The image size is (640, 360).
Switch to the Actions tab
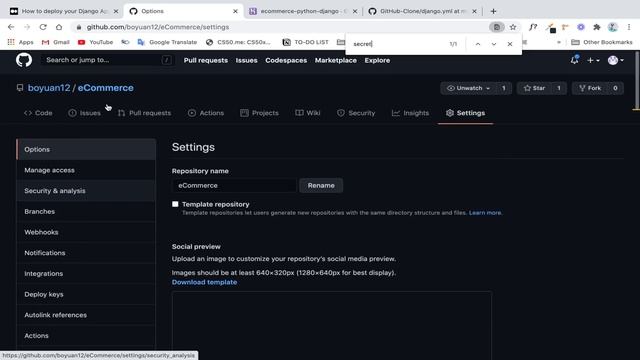coord(206,113)
